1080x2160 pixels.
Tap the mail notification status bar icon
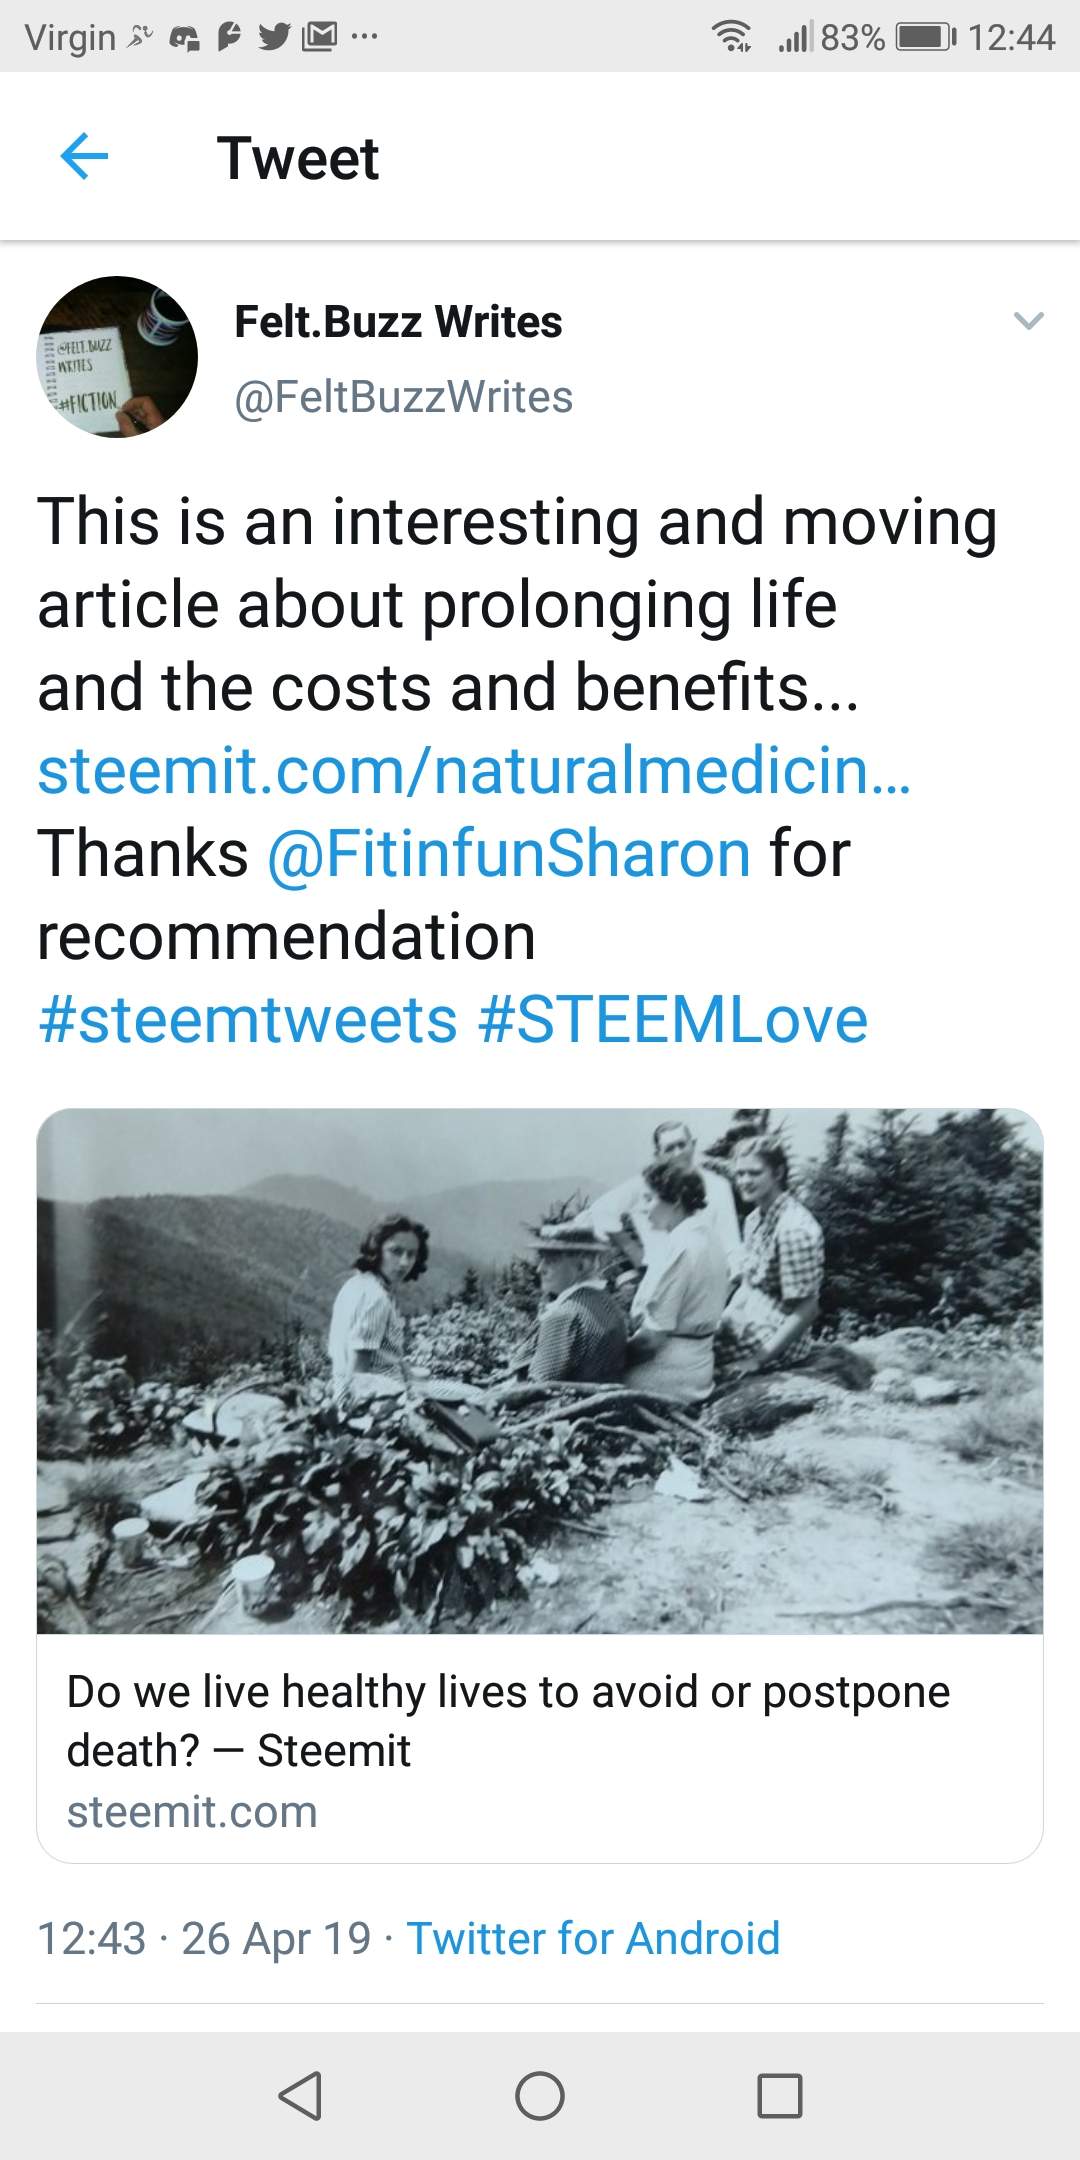click(x=319, y=37)
